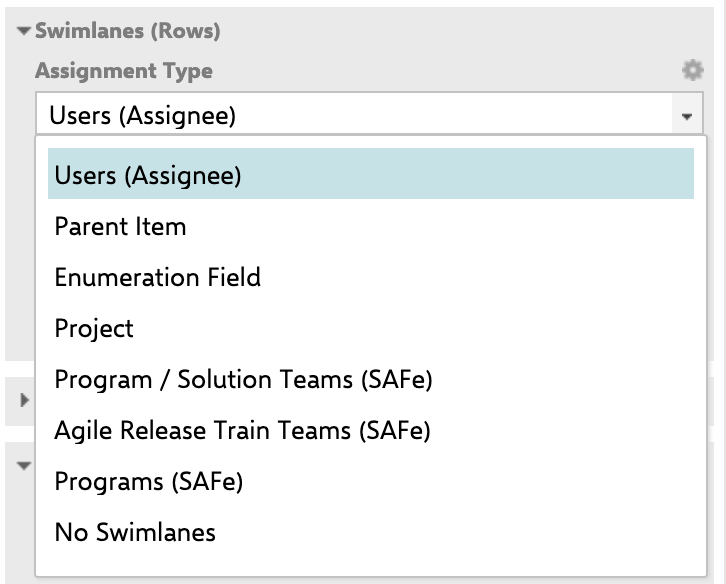Pick the Programs (SAFe) option
This screenshot has height=584, width=726.
[x=149, y=482]
